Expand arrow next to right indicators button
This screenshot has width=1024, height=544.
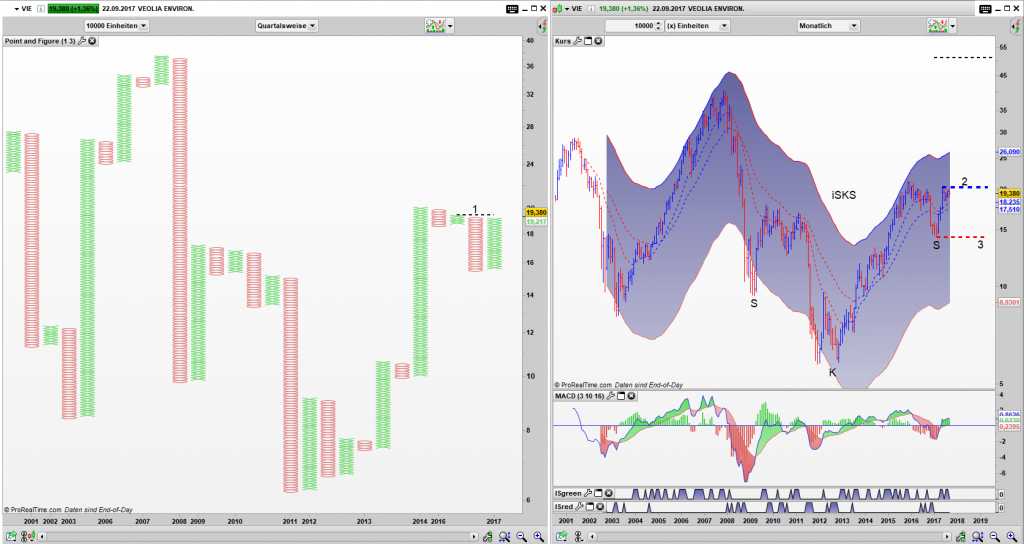[953, 25]
